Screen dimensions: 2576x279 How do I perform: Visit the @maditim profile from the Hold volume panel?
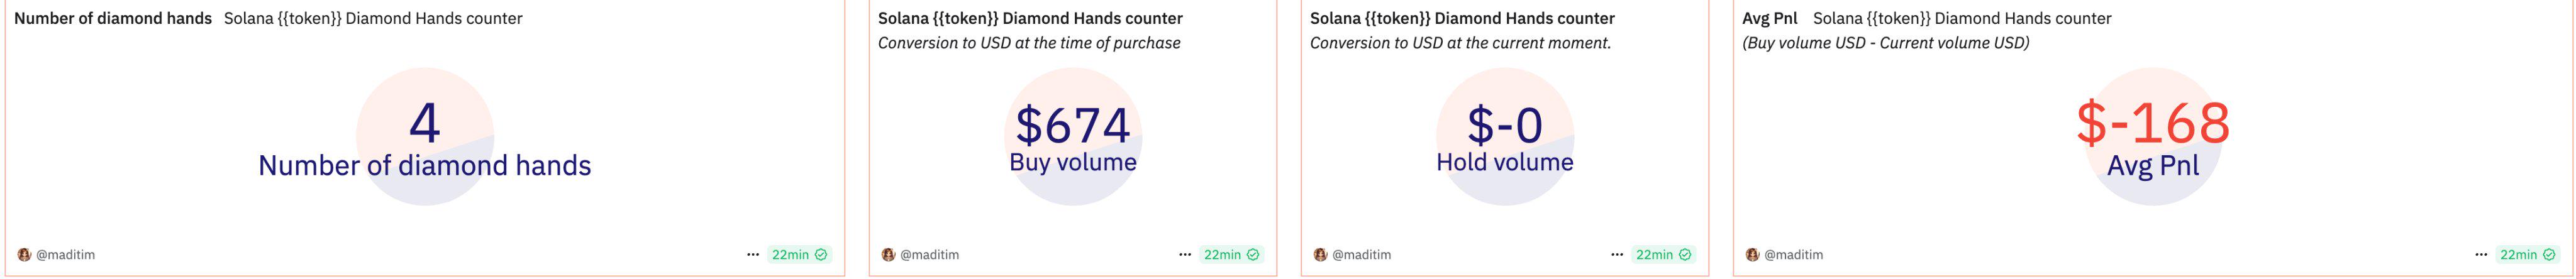coord(1361,255)
